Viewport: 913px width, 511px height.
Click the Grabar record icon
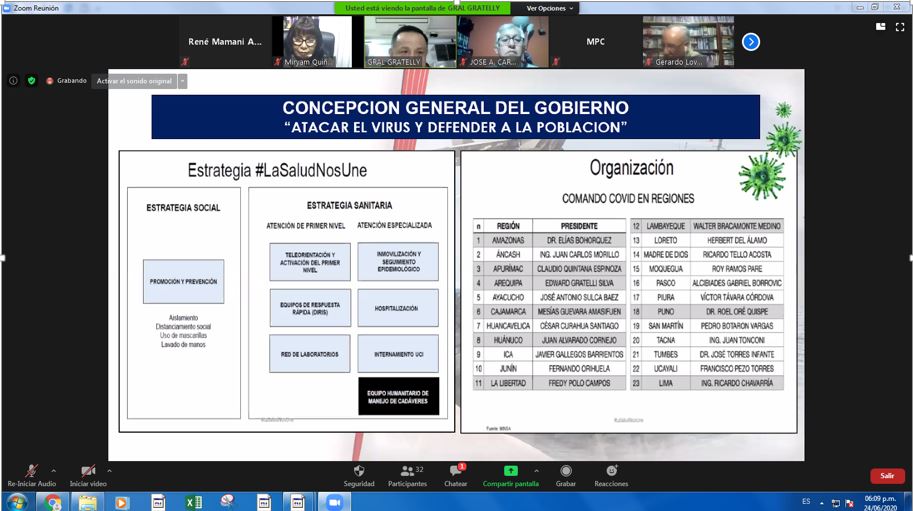click(x=566, y=470)
